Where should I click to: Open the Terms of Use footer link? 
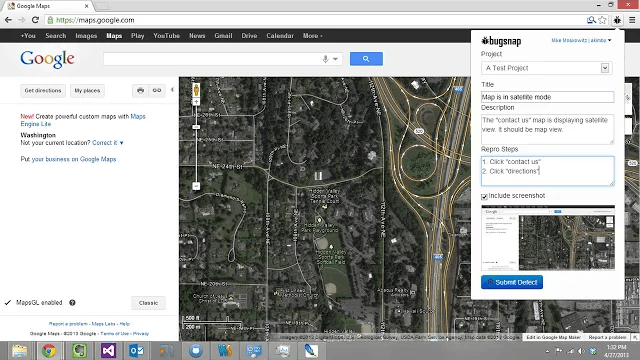114,333
